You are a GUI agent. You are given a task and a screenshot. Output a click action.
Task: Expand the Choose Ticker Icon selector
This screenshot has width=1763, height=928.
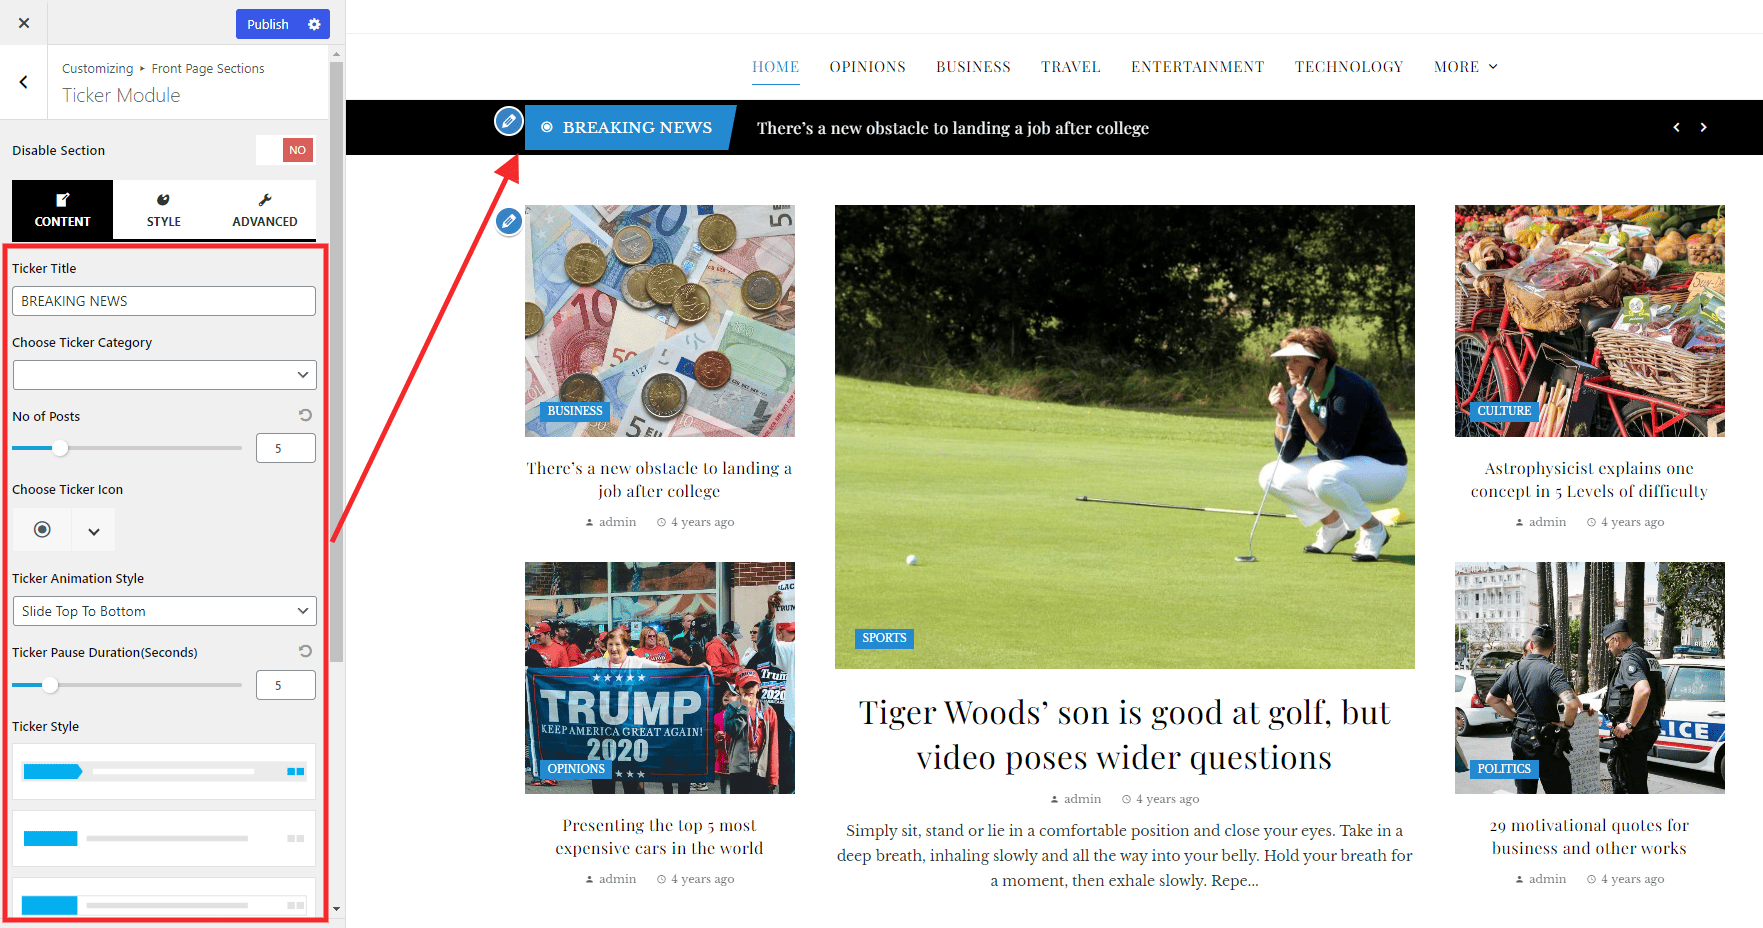93,530
